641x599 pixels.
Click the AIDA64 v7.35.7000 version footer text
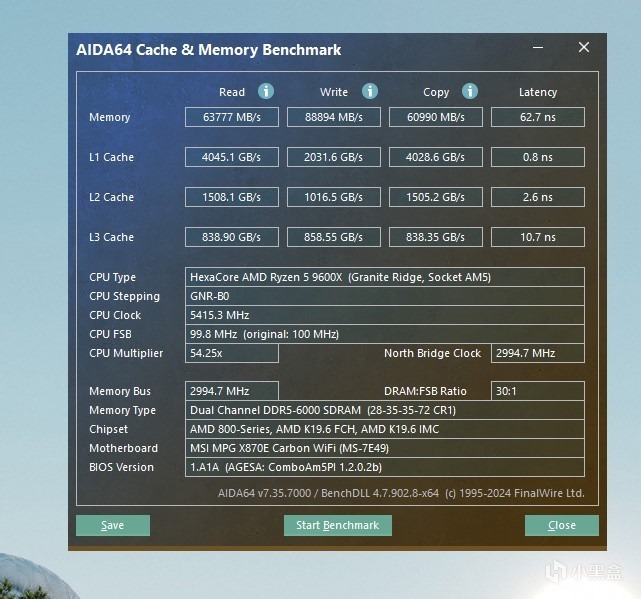[x=401, y=493]
